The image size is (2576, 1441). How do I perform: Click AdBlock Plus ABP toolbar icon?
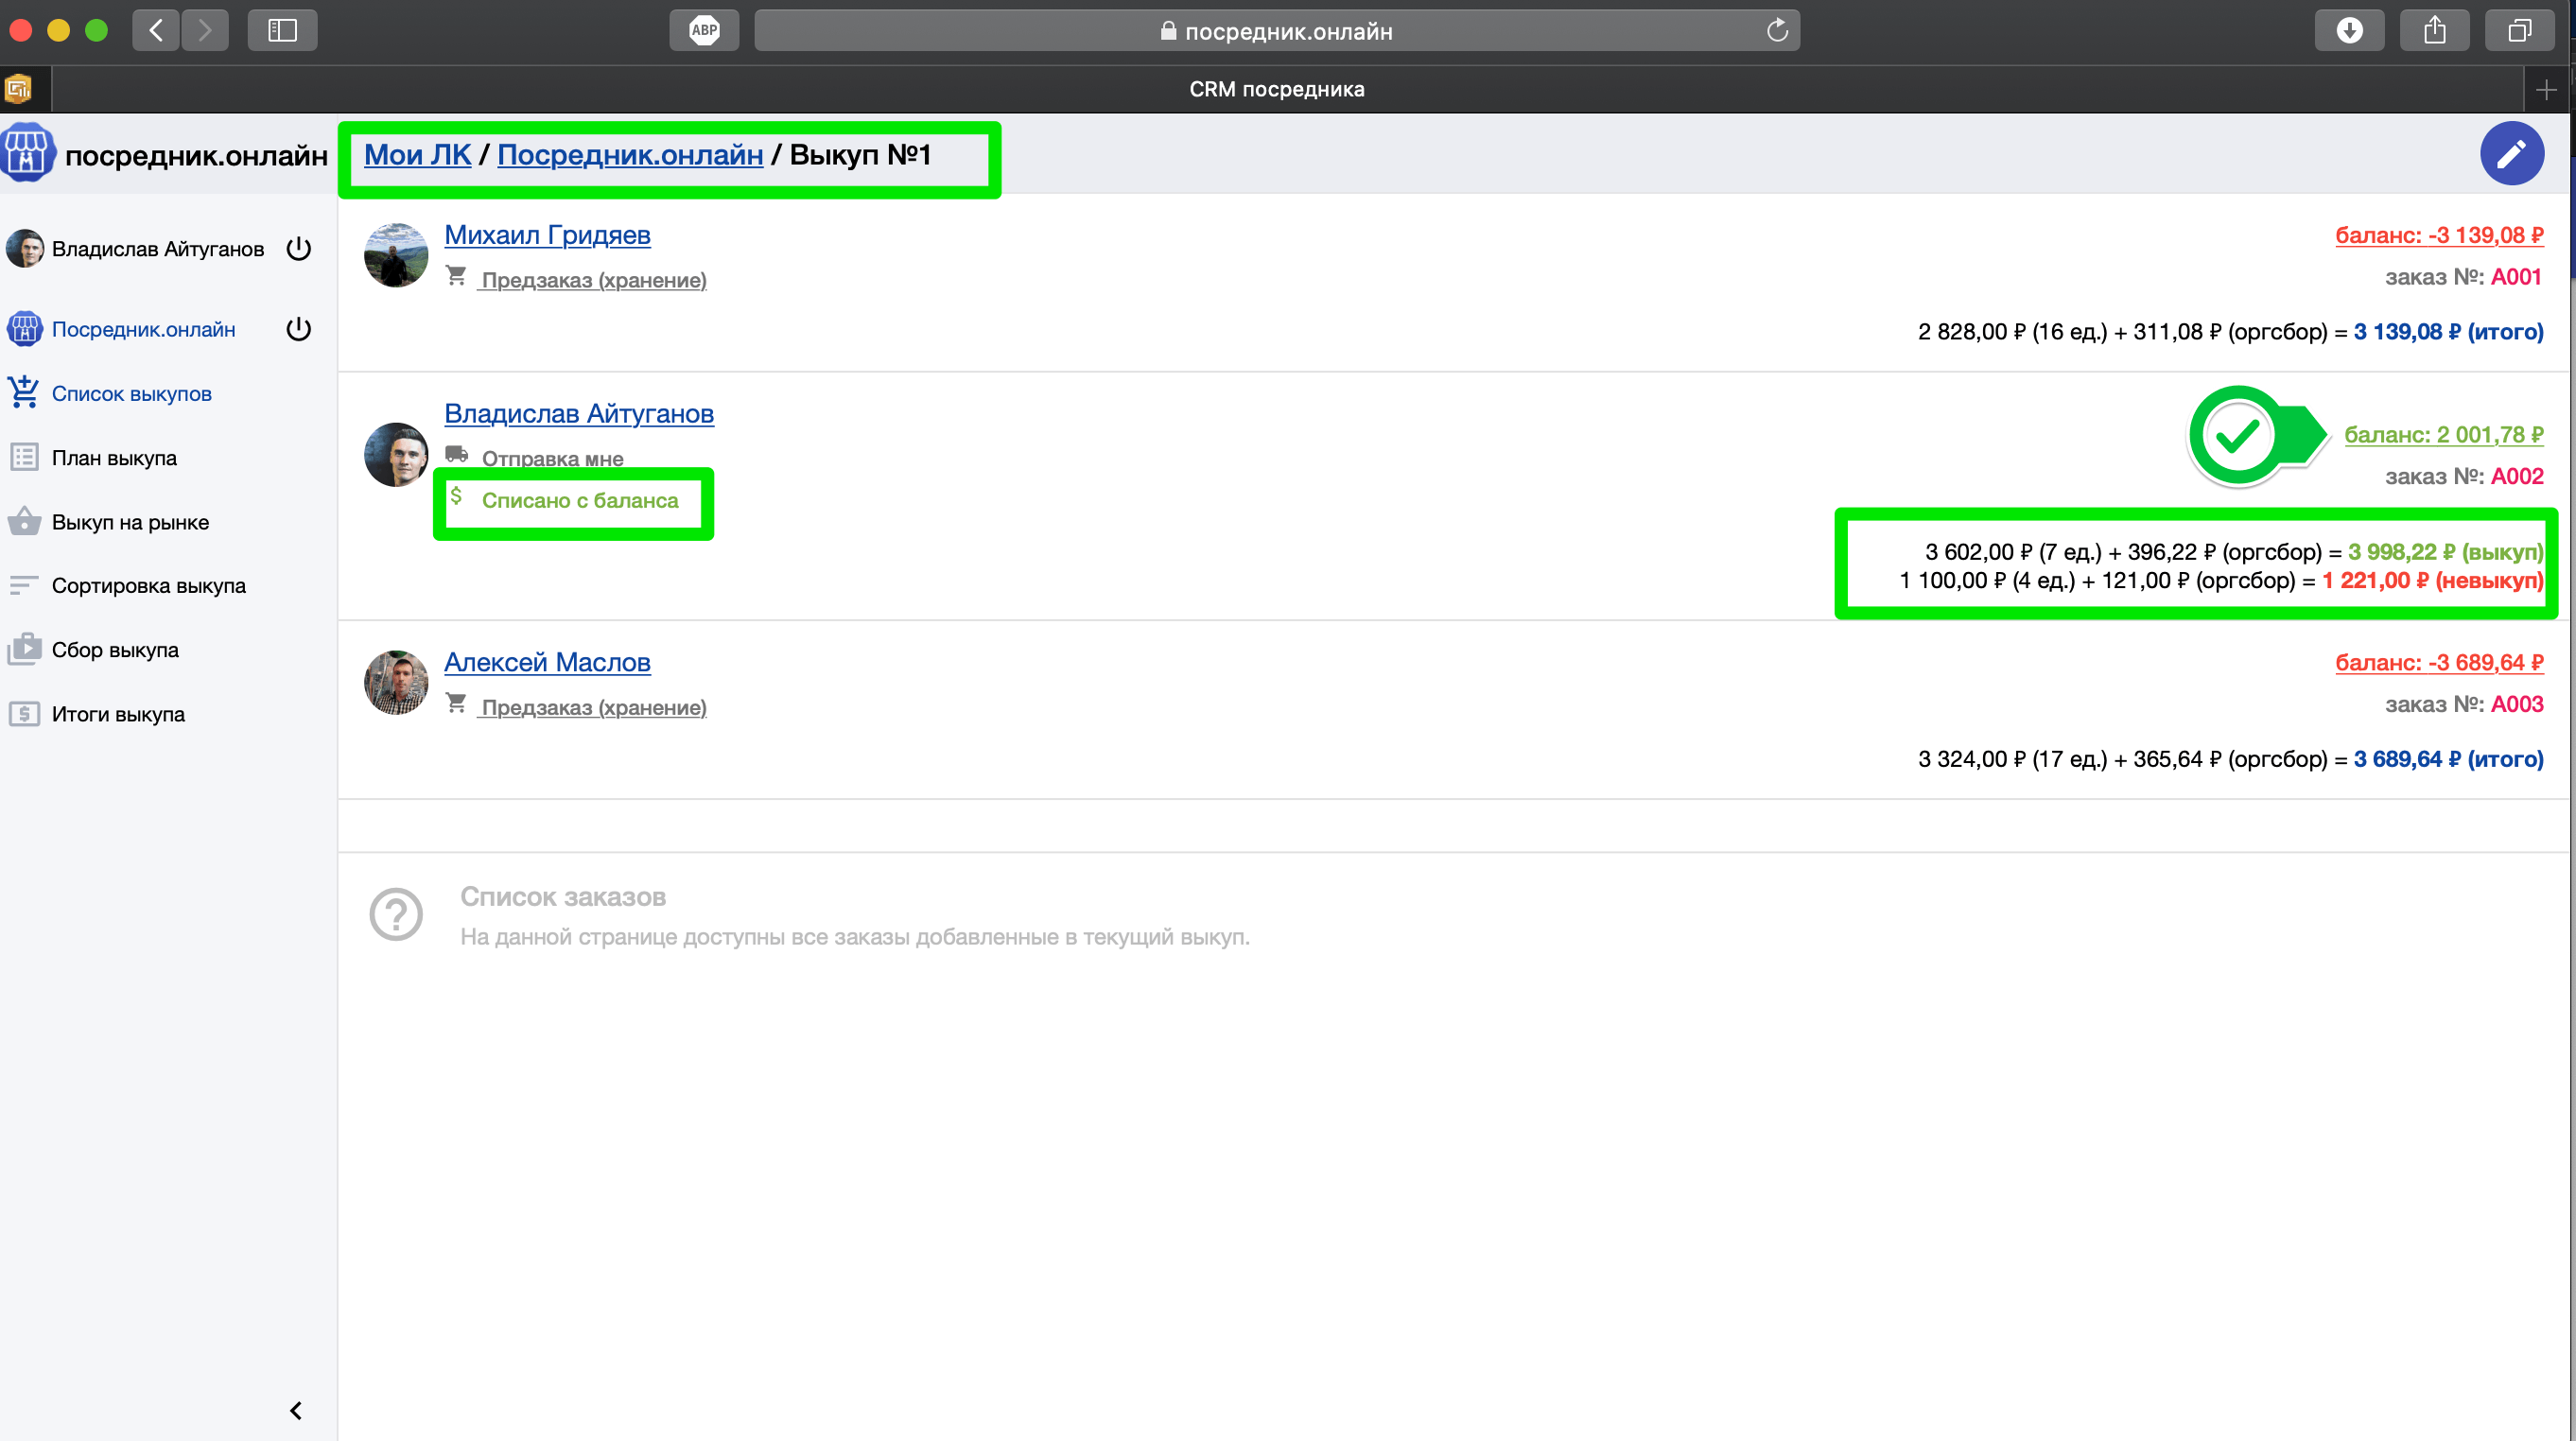(704, 30)
